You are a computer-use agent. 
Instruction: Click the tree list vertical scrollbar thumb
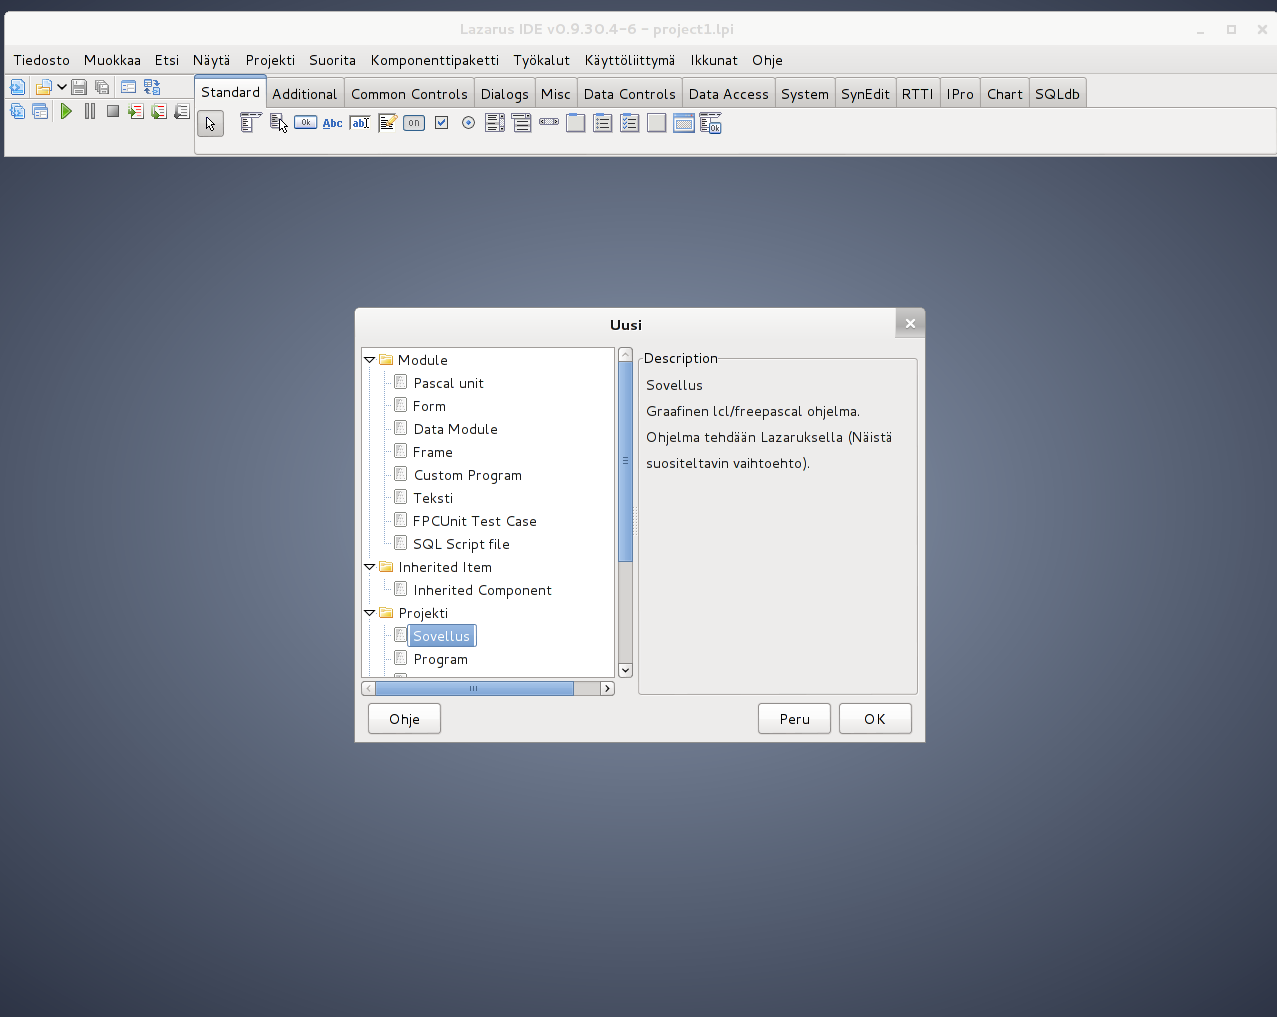626,461
